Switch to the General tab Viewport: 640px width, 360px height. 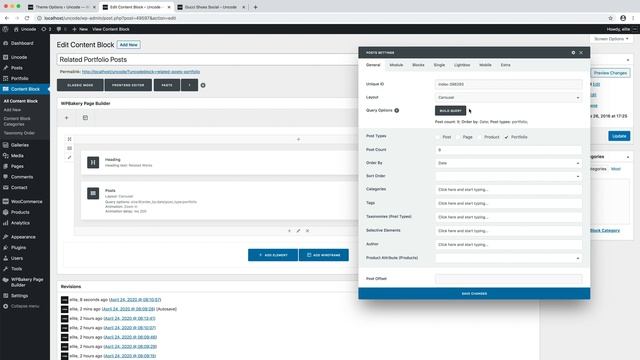click(x=373, y=65)
